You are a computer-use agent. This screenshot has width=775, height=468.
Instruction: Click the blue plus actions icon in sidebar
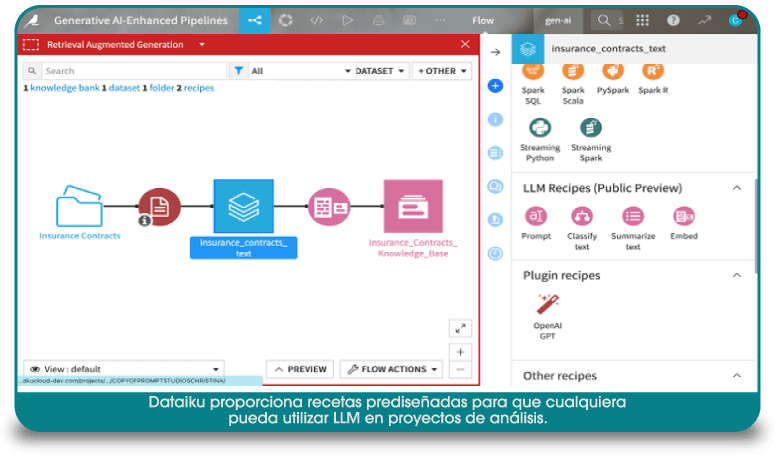point(495,85)
